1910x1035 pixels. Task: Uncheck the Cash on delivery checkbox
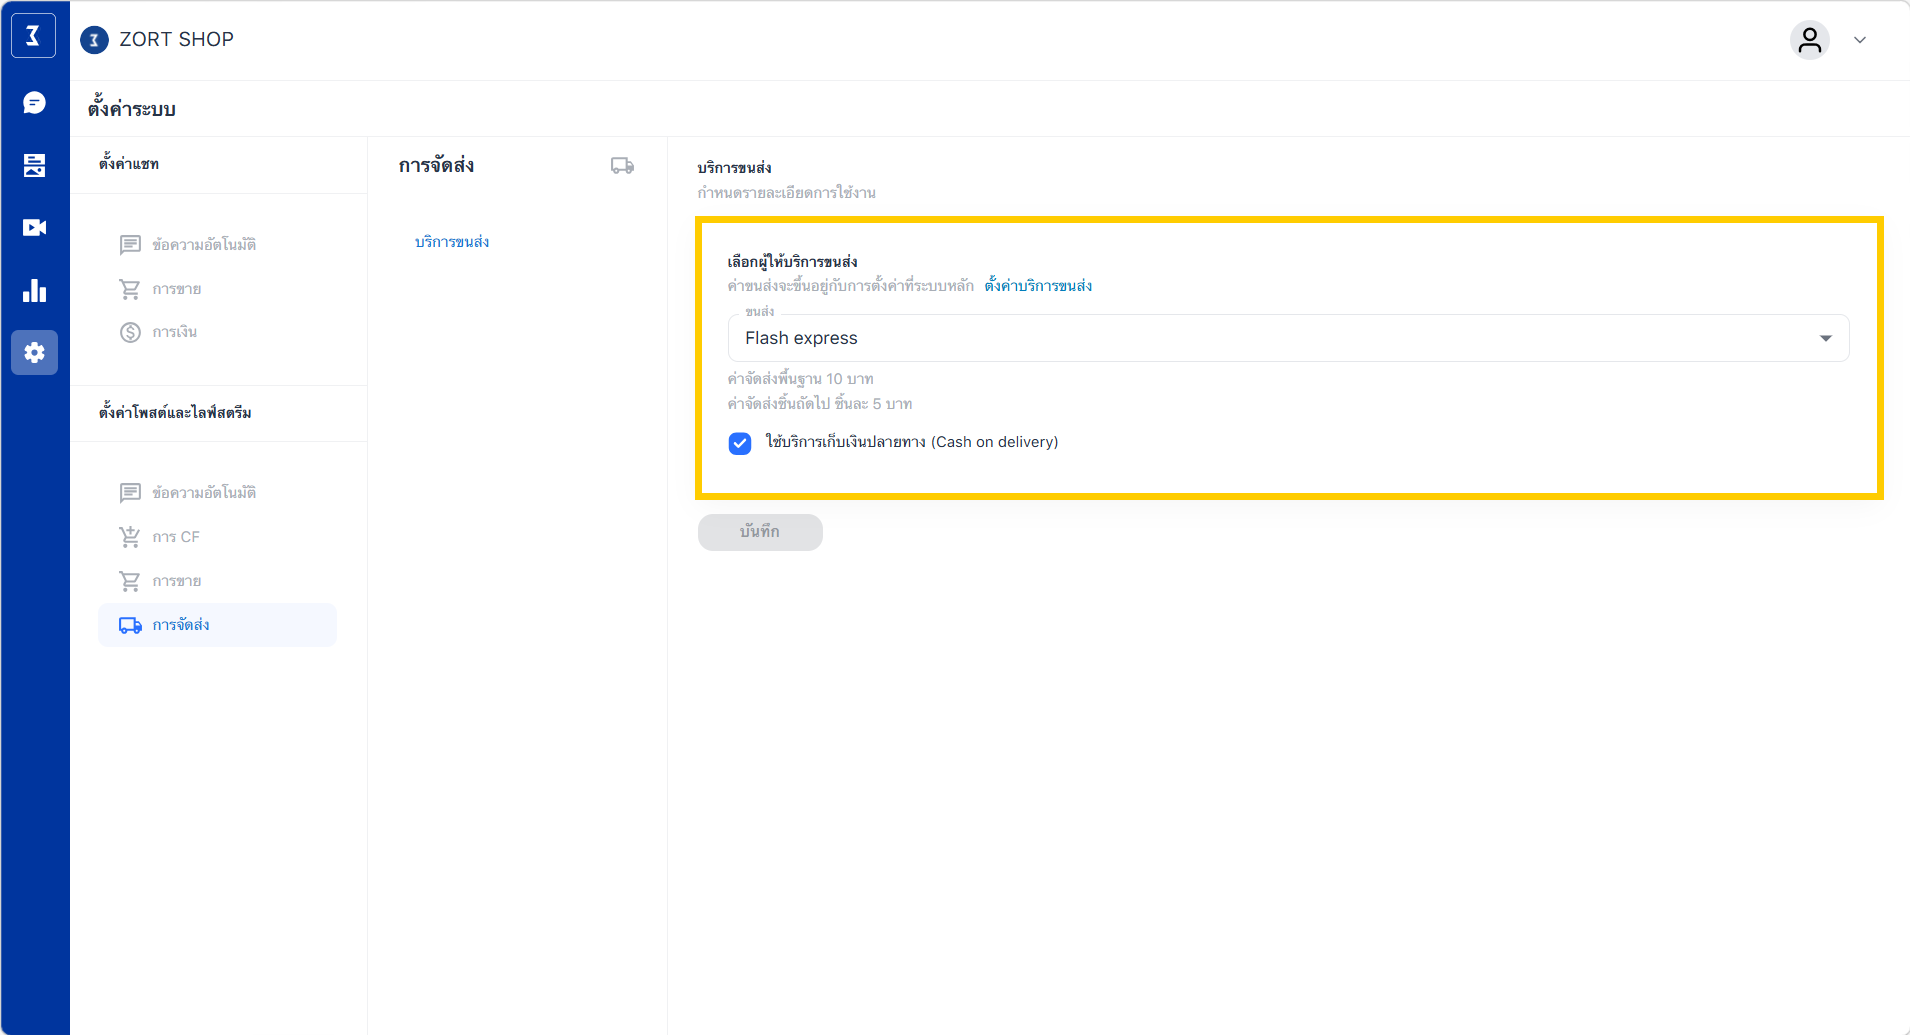[x=740, y=443]
